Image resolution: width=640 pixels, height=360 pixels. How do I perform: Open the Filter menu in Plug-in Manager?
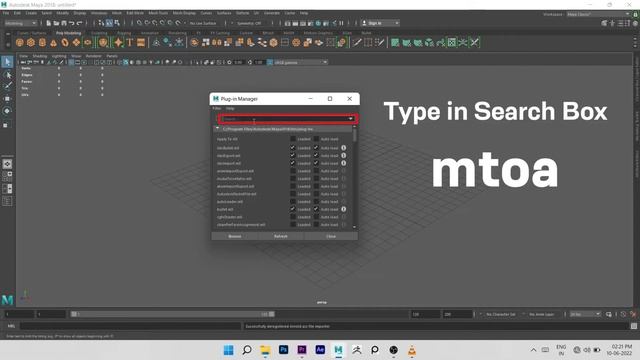pos(217,109)
